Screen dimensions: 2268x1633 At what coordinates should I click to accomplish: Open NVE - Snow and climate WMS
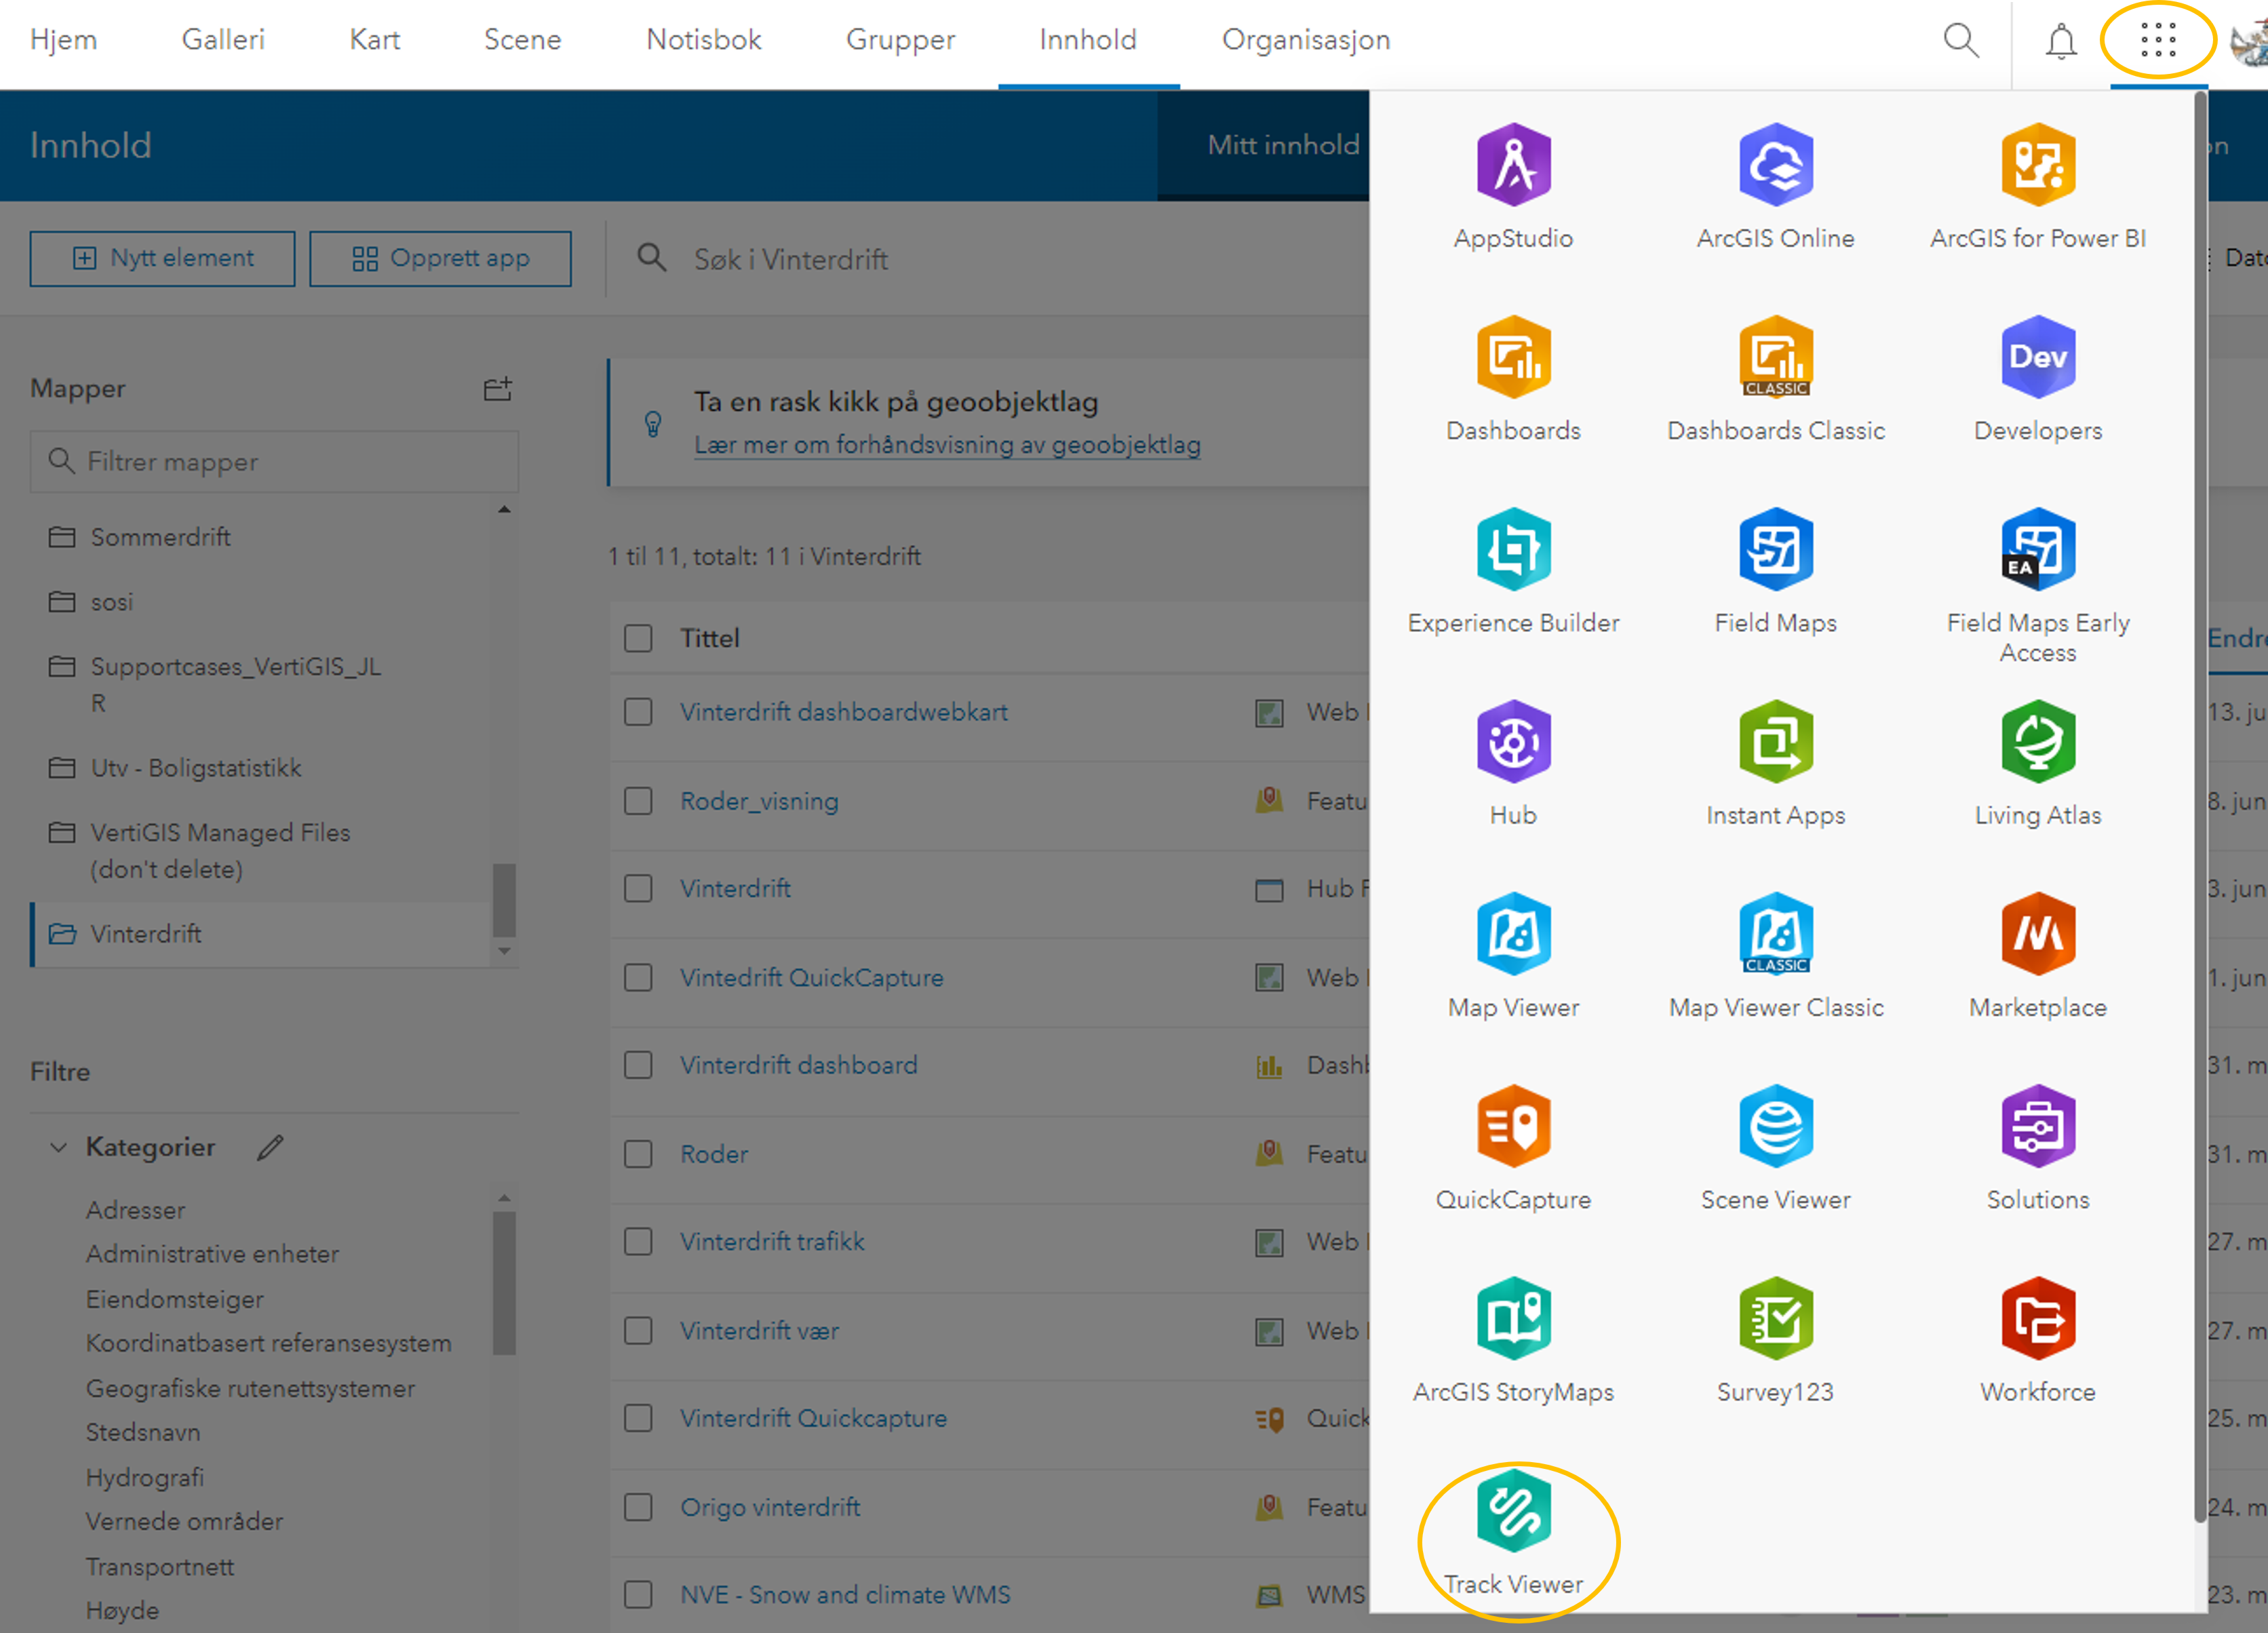(x=846, y=1595)
